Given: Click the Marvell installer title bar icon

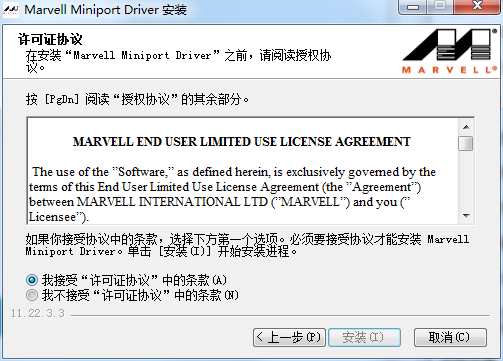Looking at the screenshot, I should pos(11,10).
